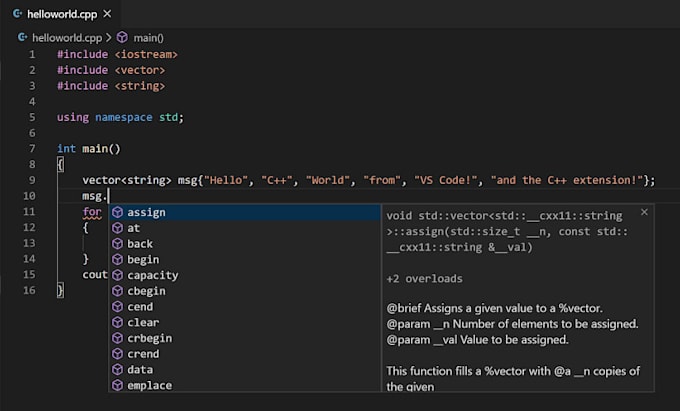Screen dimensions: 680x411
Task: Click the int main() declaration
Action: pos(88,149)
